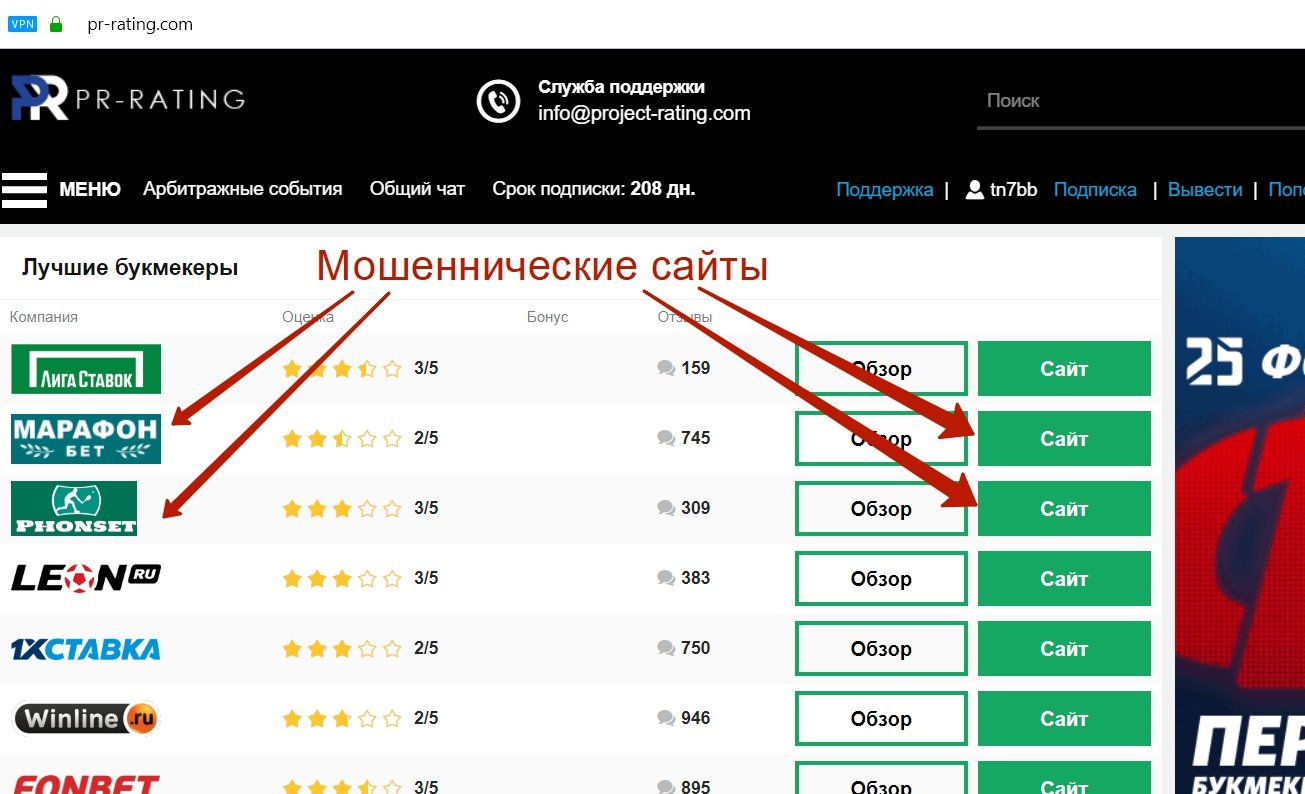
Task: Open Сайт for Leon.ru
Action: [1064, 579]
